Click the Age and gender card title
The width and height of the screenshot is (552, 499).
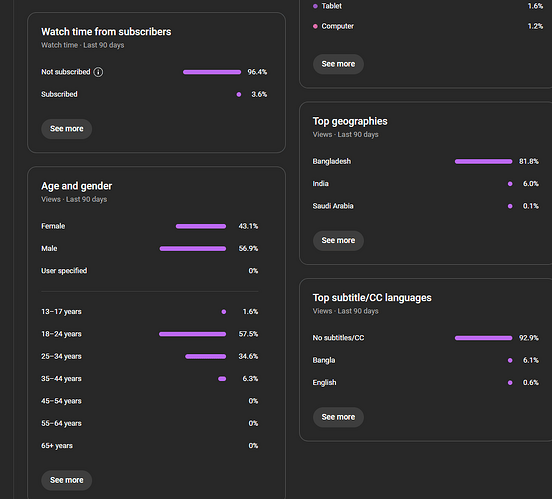77,186
